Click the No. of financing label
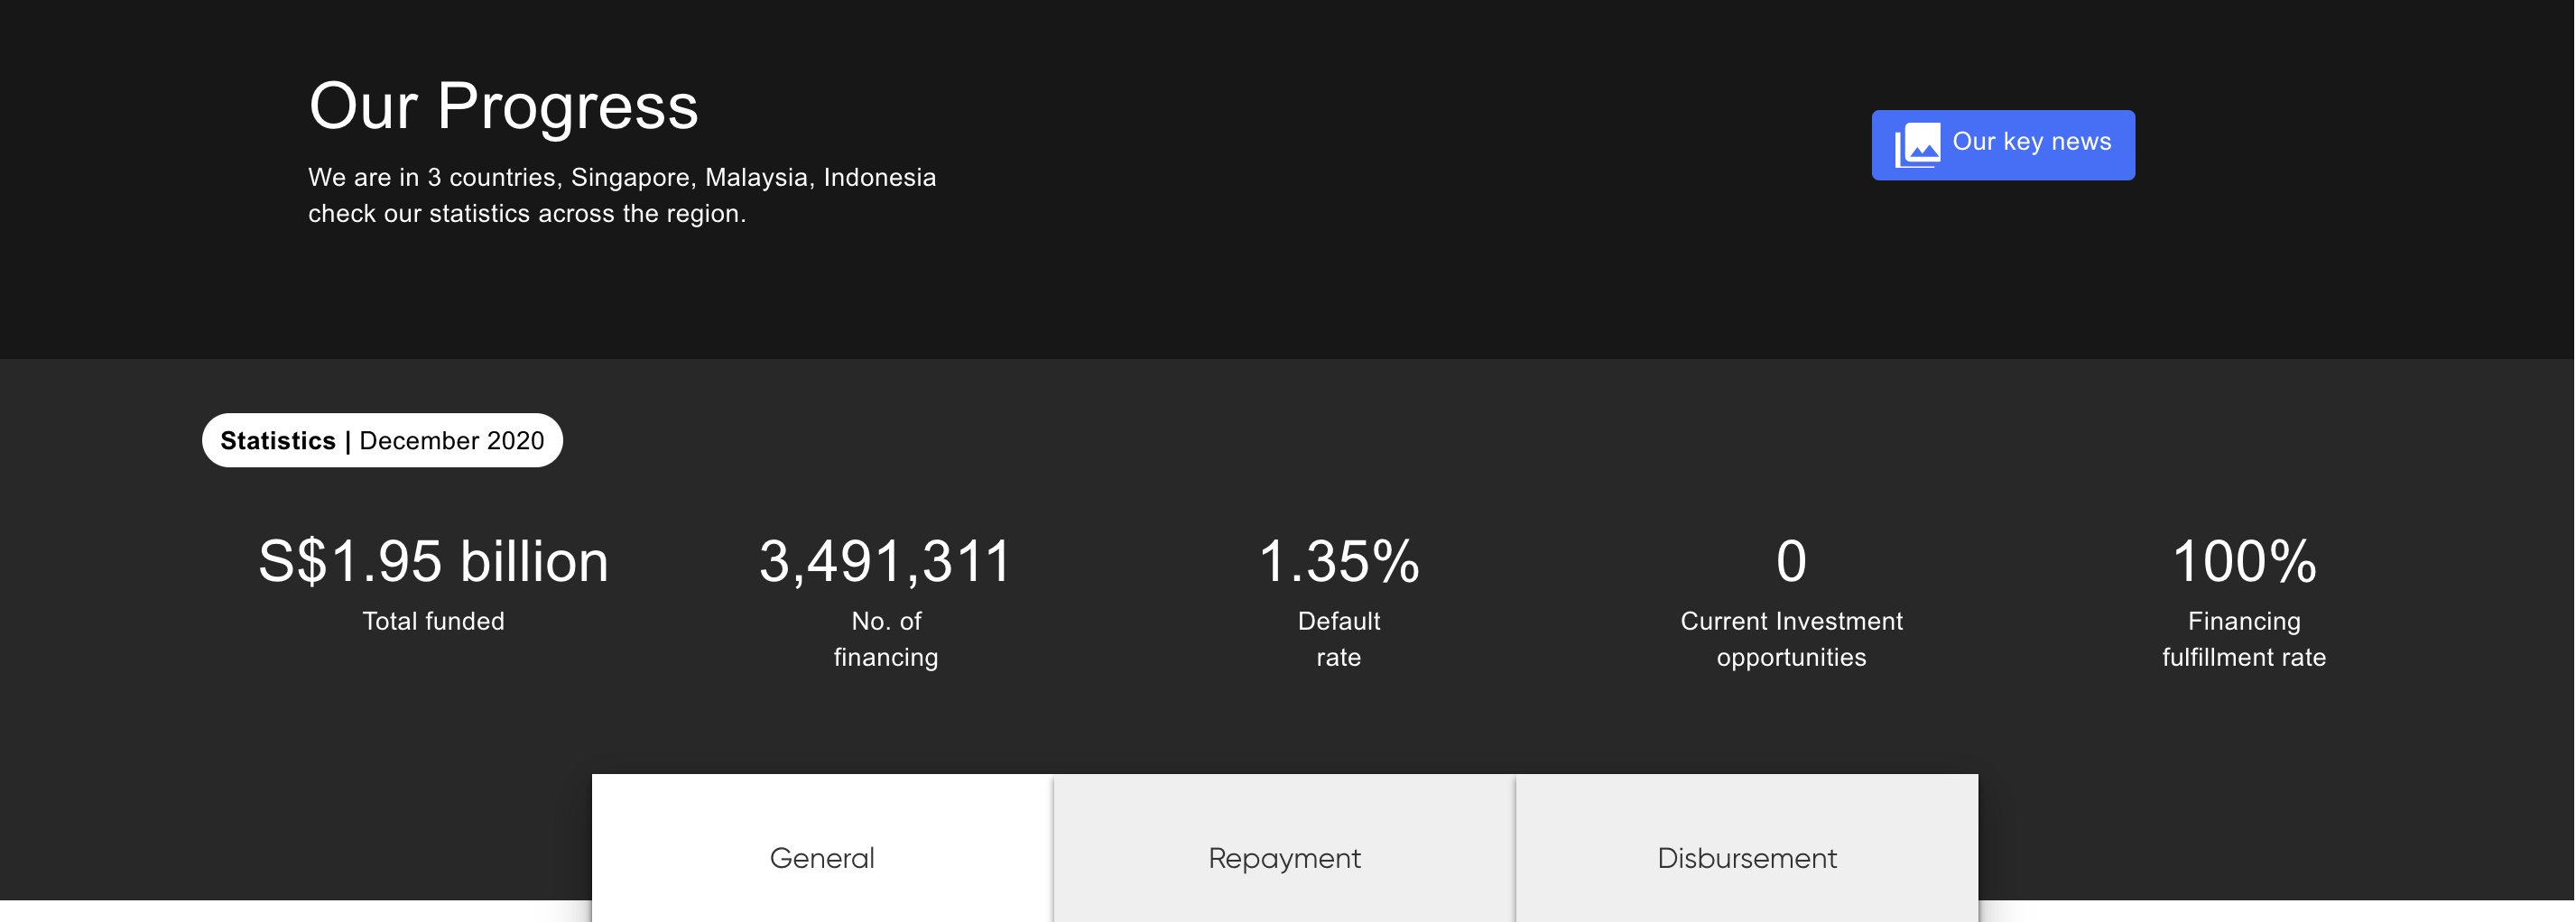Viewport: 2576px width, 922px height. [x=885, y=639]
